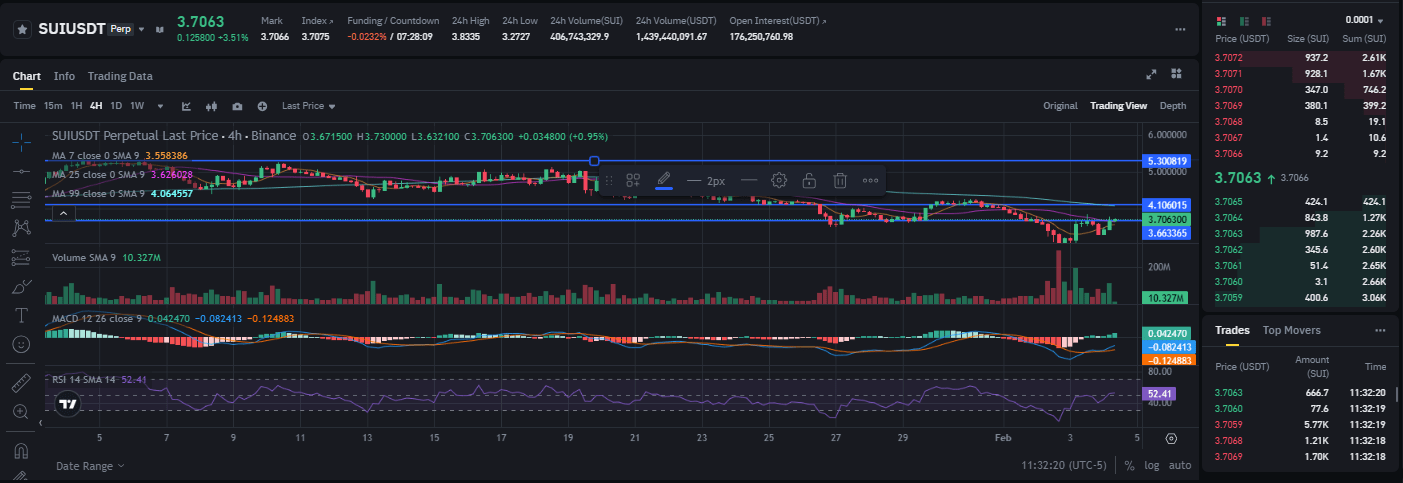Select the text drawing tool

pyautogui.click(x=21, y=315)
